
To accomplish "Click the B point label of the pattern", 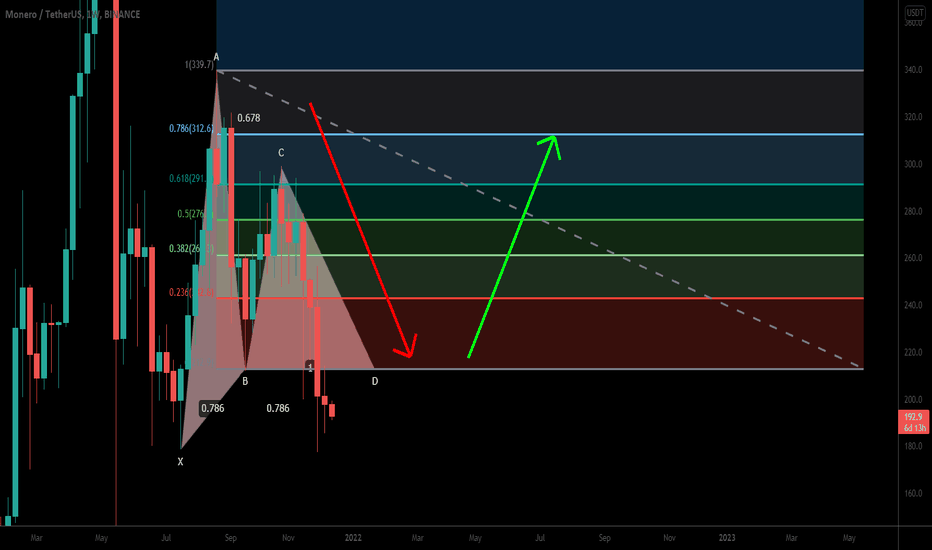I will coord(245,381).
